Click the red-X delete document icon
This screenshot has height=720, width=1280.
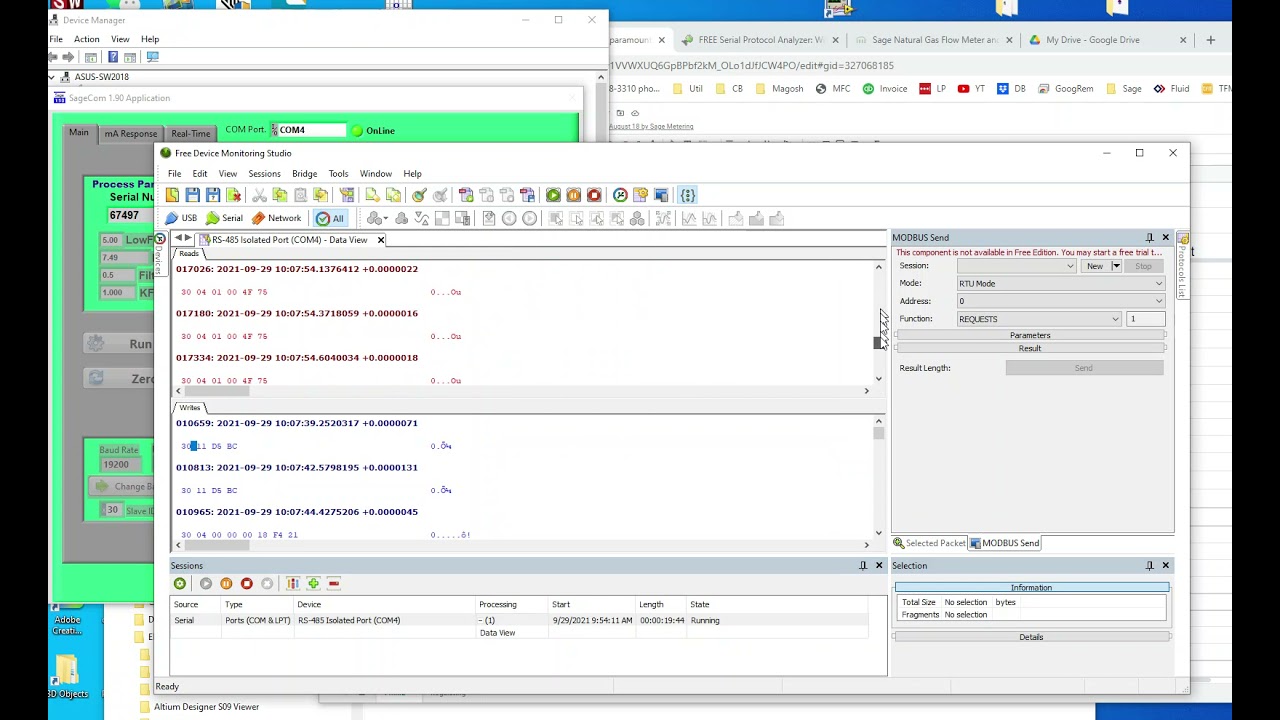[x=233, y=195]
